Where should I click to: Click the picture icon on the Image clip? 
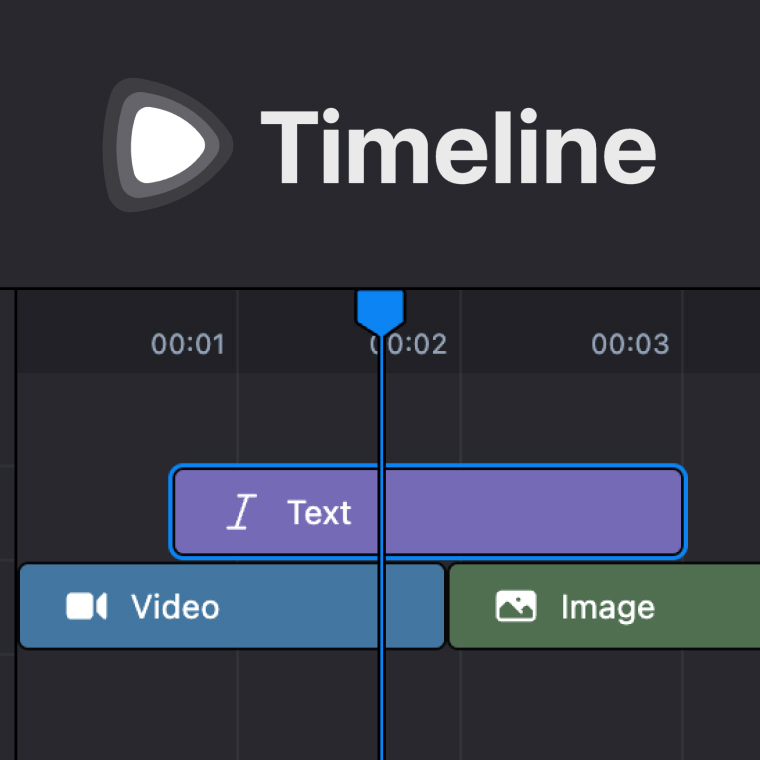click(516, 606)
